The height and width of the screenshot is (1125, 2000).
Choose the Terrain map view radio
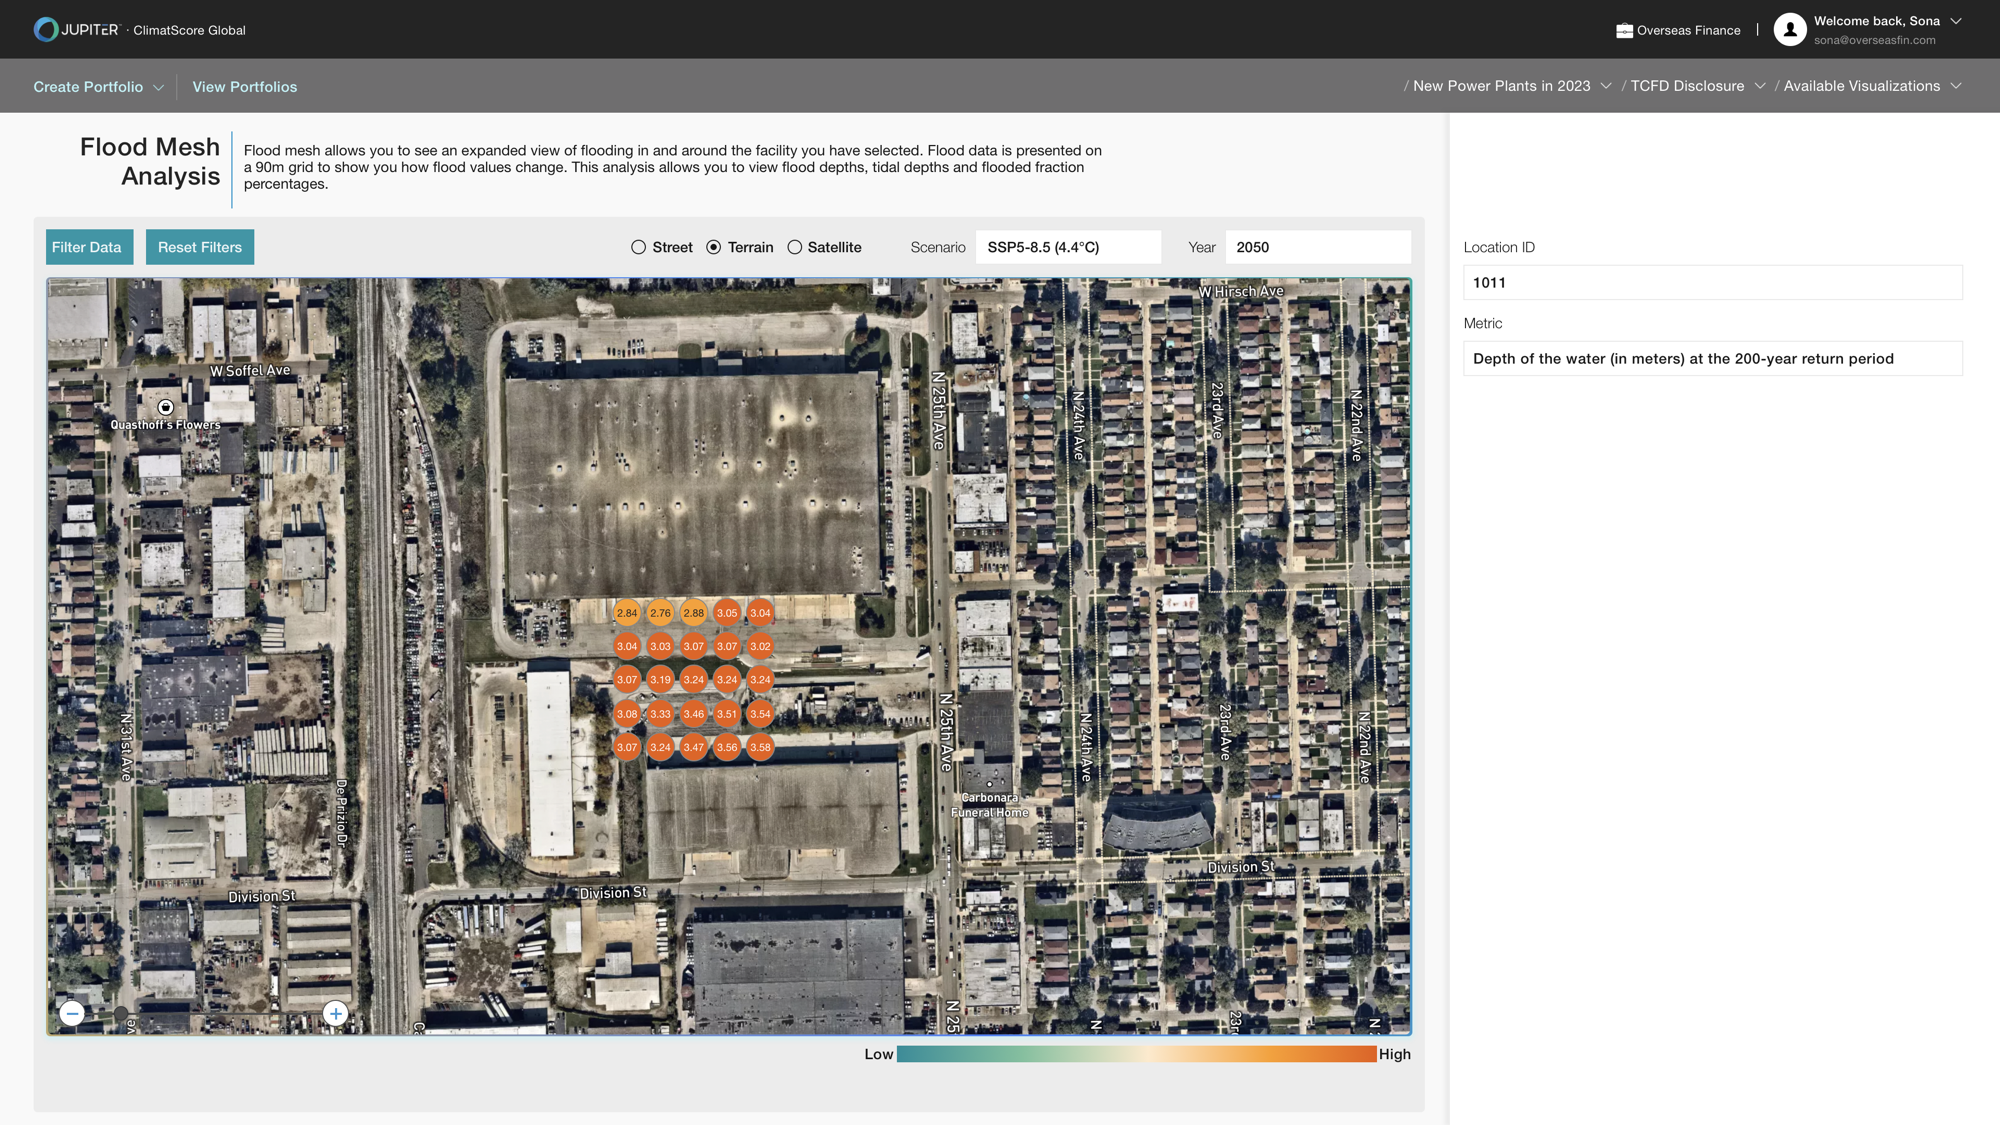coord(714,247)
